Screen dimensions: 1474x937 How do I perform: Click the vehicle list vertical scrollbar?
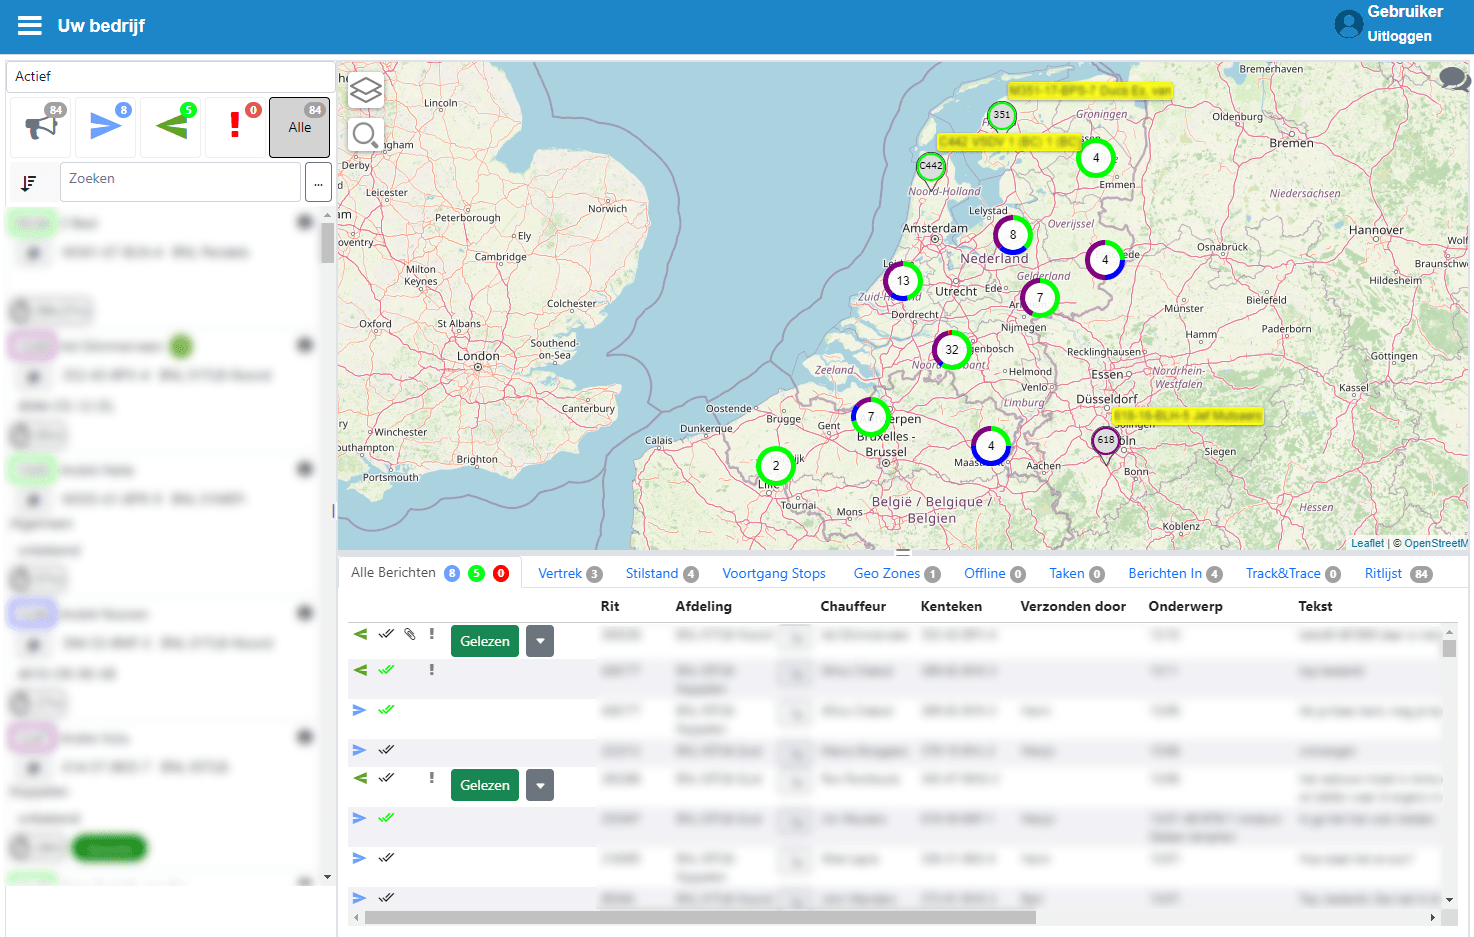click(x=327, y=243)
